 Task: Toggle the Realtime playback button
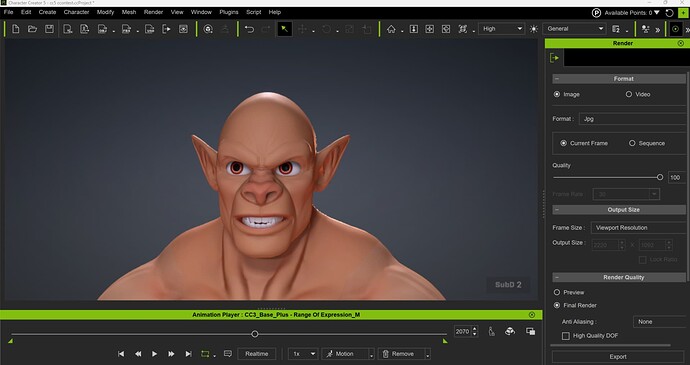point(257,354)
